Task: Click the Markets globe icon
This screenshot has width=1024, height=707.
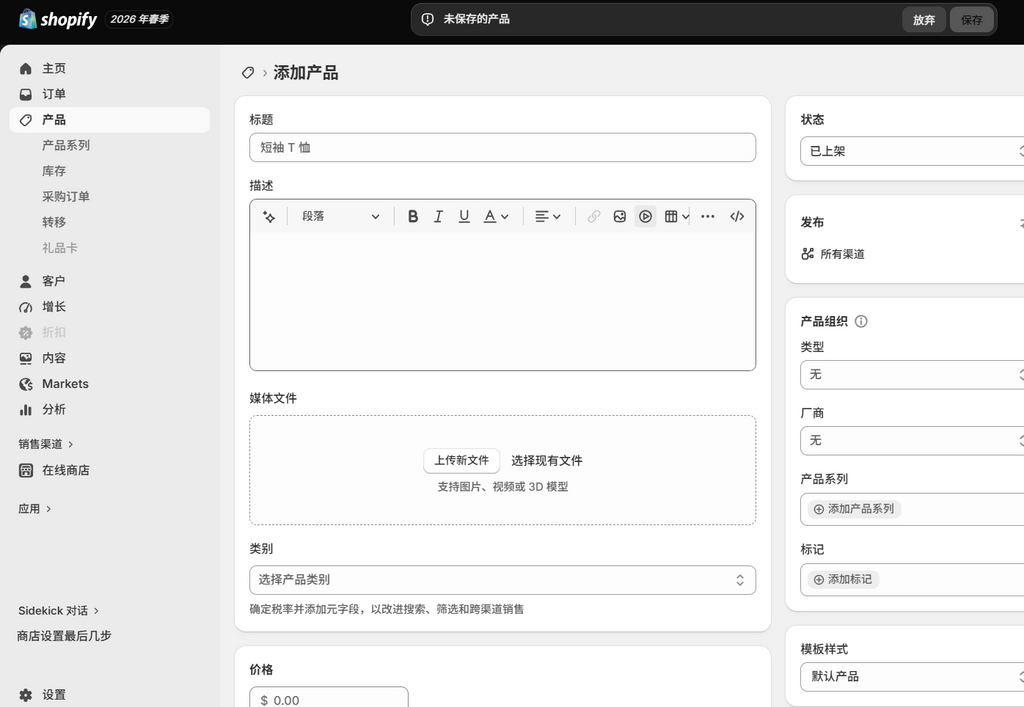Action: 25,384
